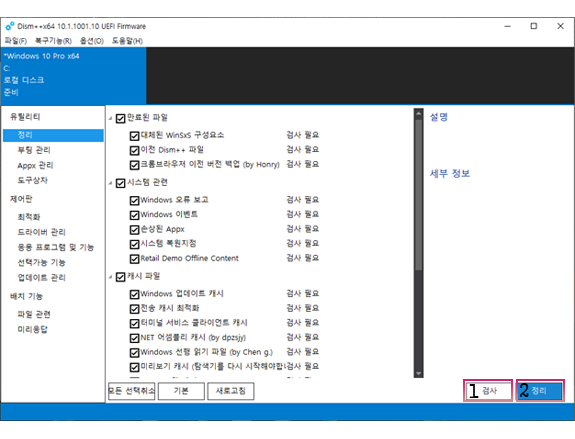The width and height of the screenshot is (575, 439).
Task: Select 정리 in the sidebar
Action: tap(53, 135)
